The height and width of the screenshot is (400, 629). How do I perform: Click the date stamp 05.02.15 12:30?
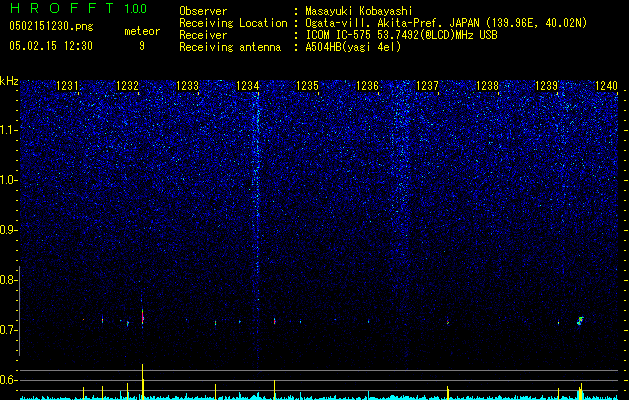[51, 46]
